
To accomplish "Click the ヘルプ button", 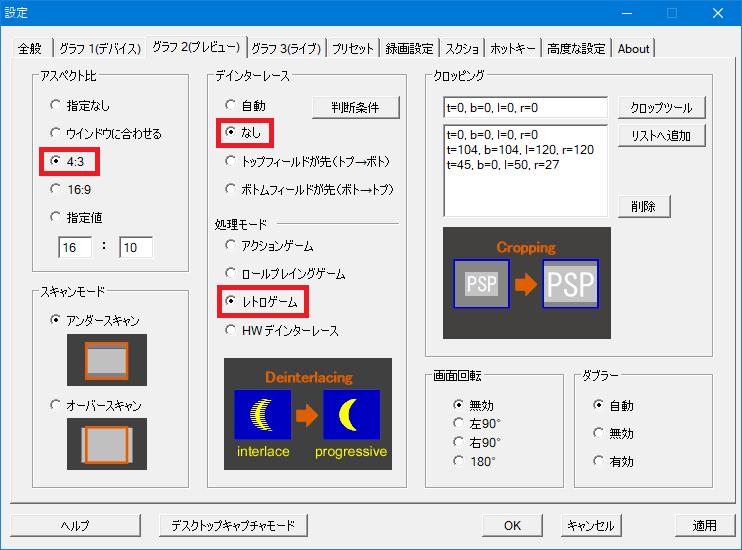I will tap(75, 525).
